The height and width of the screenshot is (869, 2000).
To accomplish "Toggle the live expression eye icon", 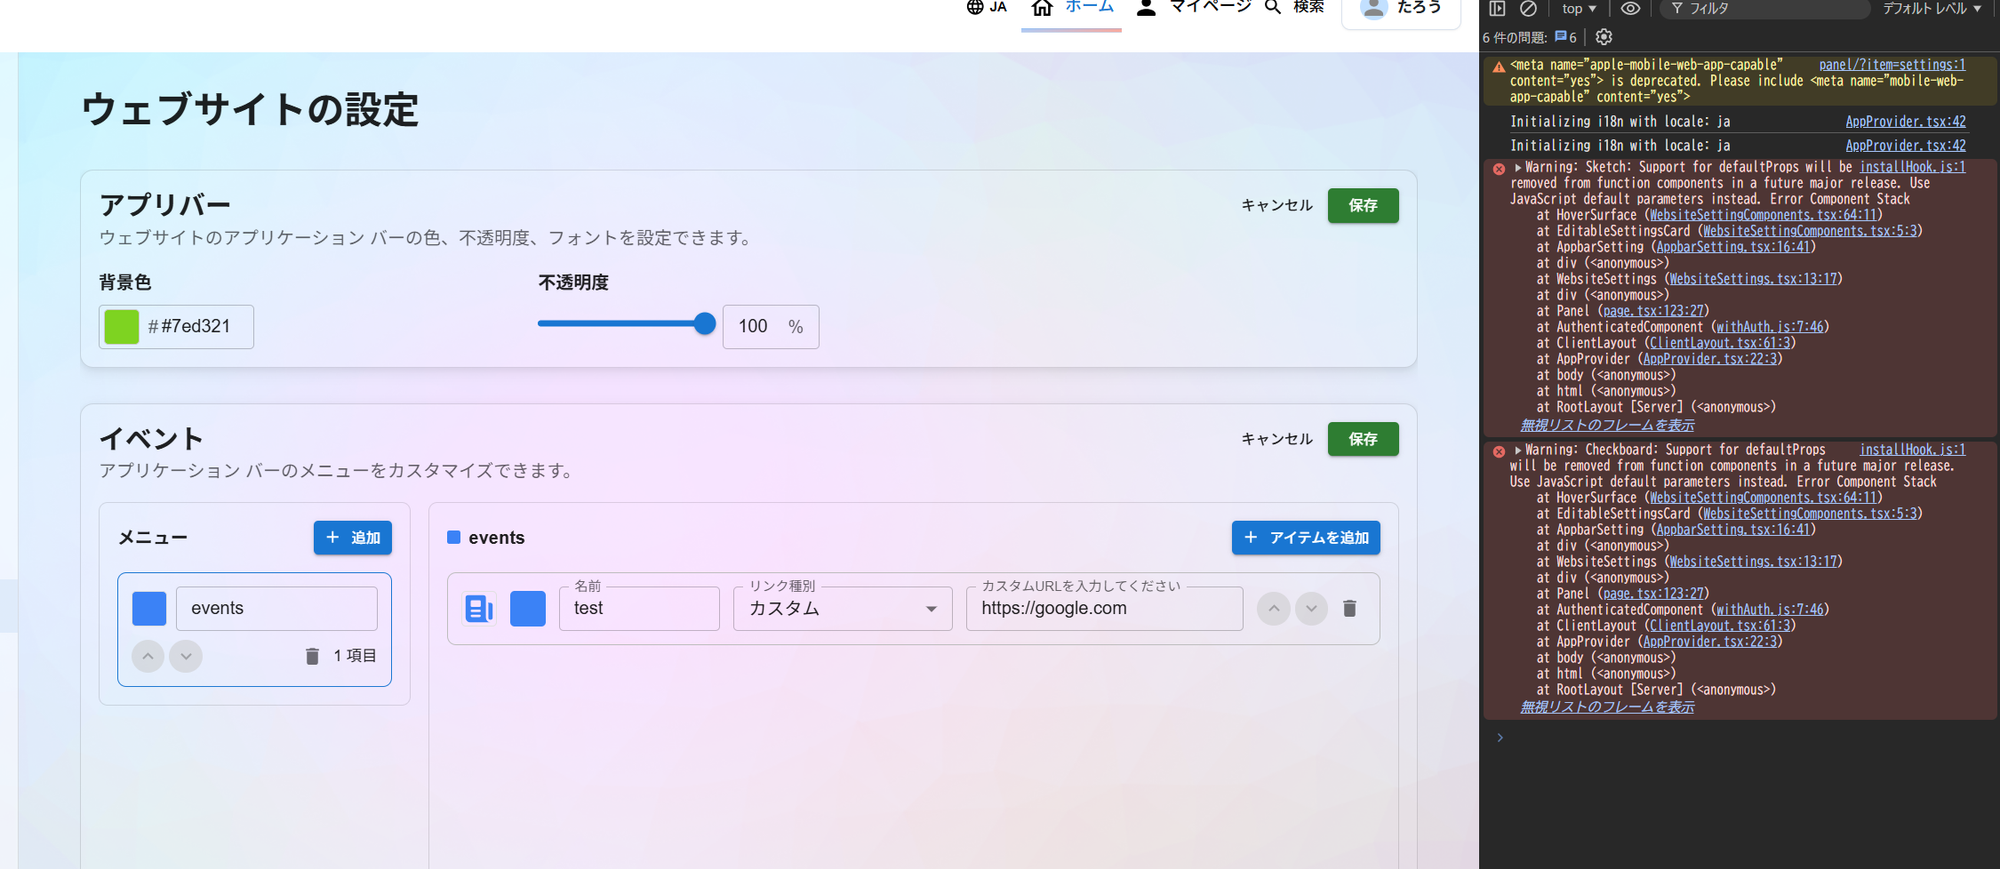I will tap(1630, 9).
